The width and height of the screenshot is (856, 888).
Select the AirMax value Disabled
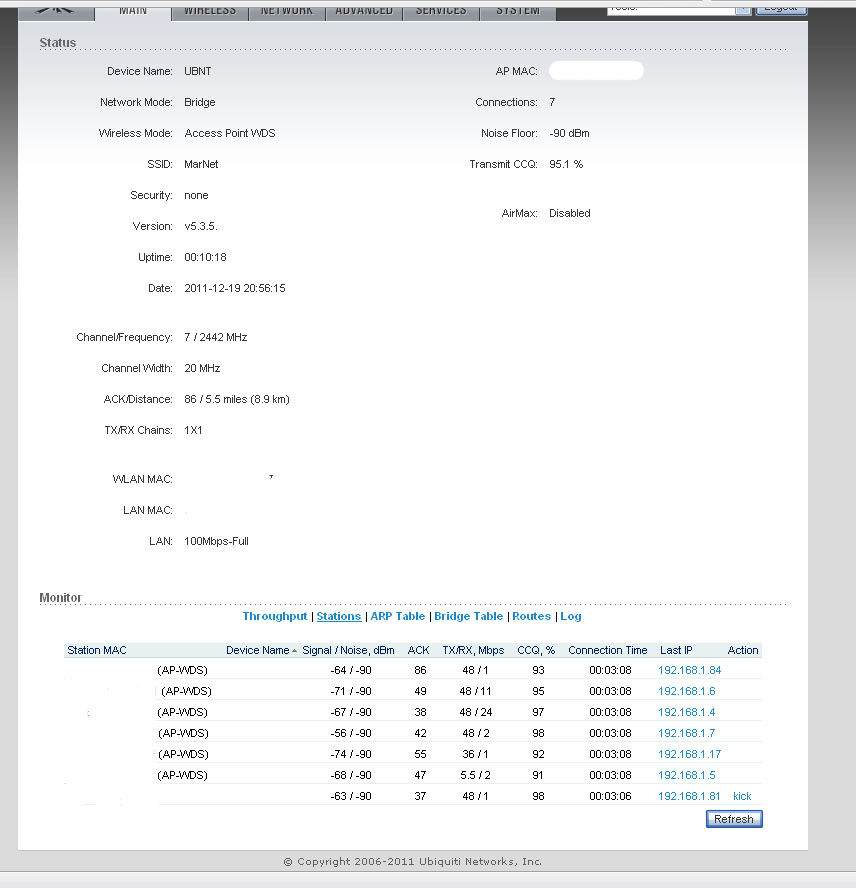tap(570, 214)
